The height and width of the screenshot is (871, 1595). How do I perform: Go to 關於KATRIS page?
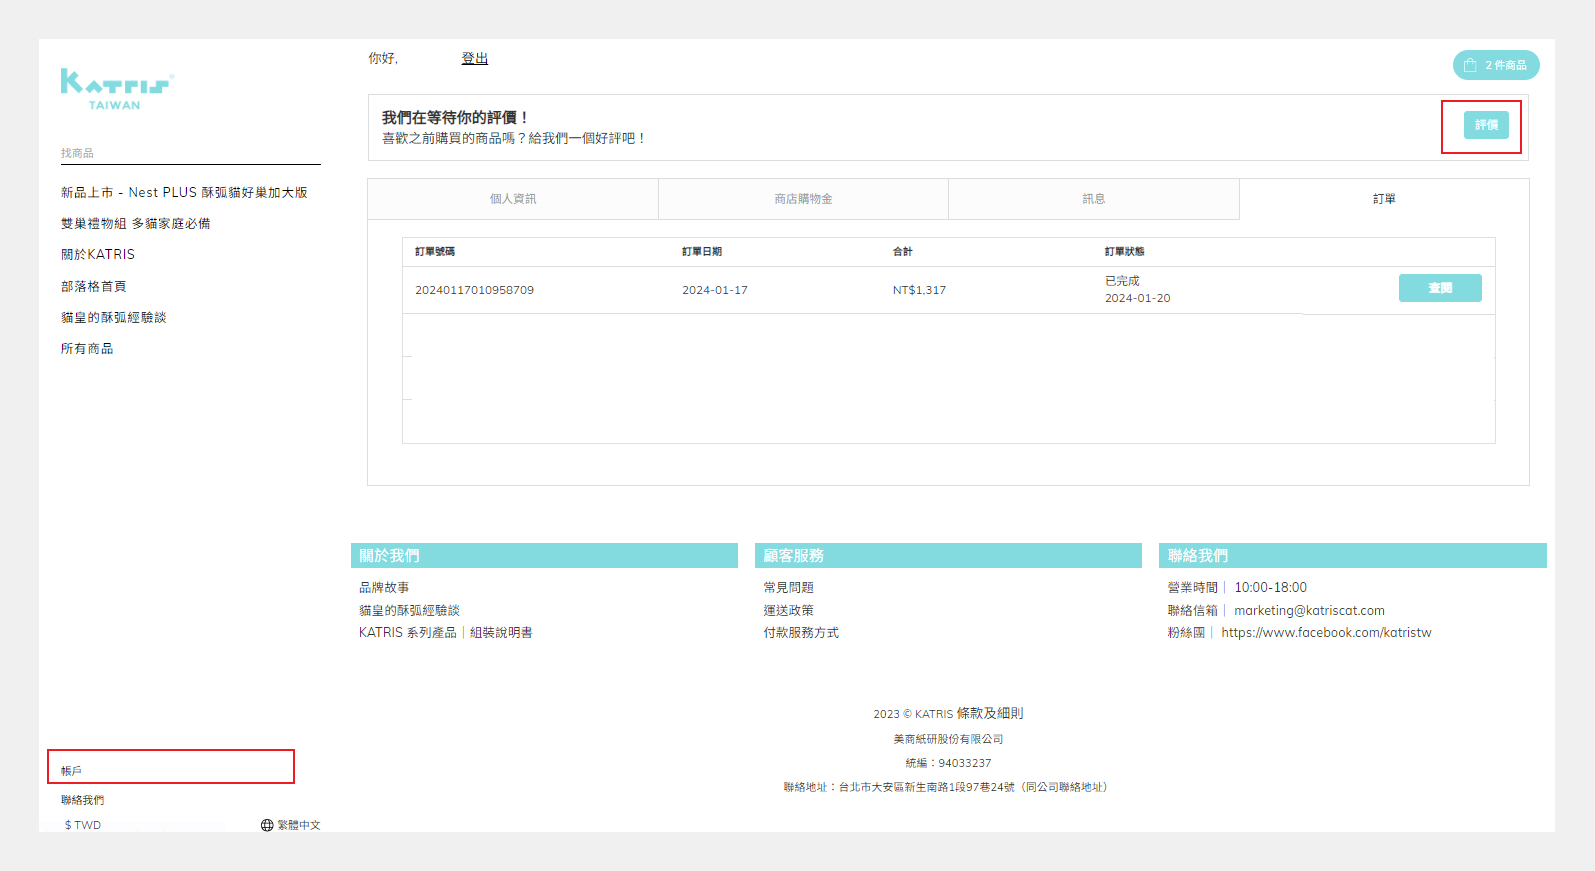98,255
